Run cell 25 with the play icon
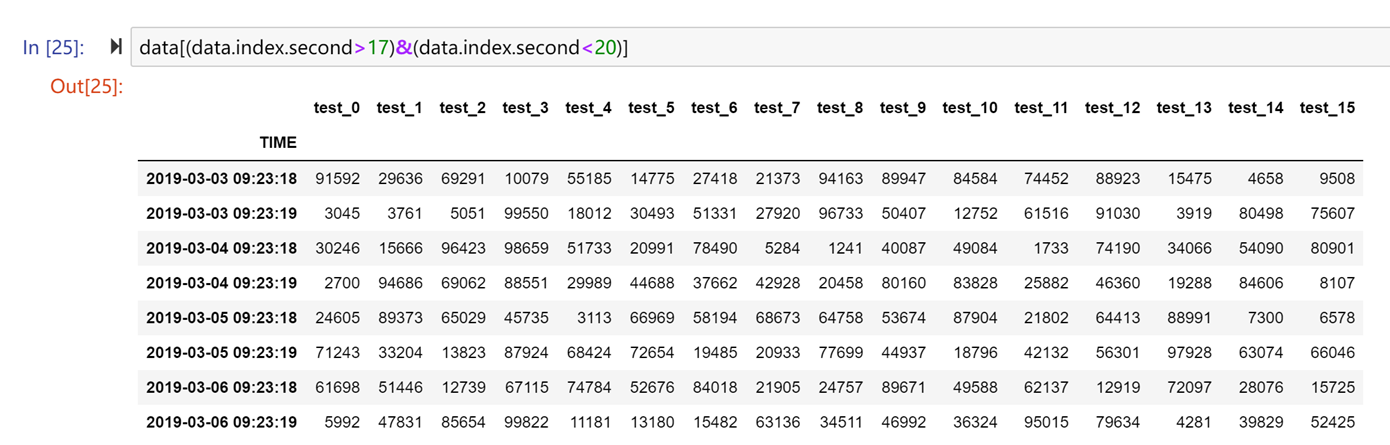1390x445 pixels. (x=116, y=47)
